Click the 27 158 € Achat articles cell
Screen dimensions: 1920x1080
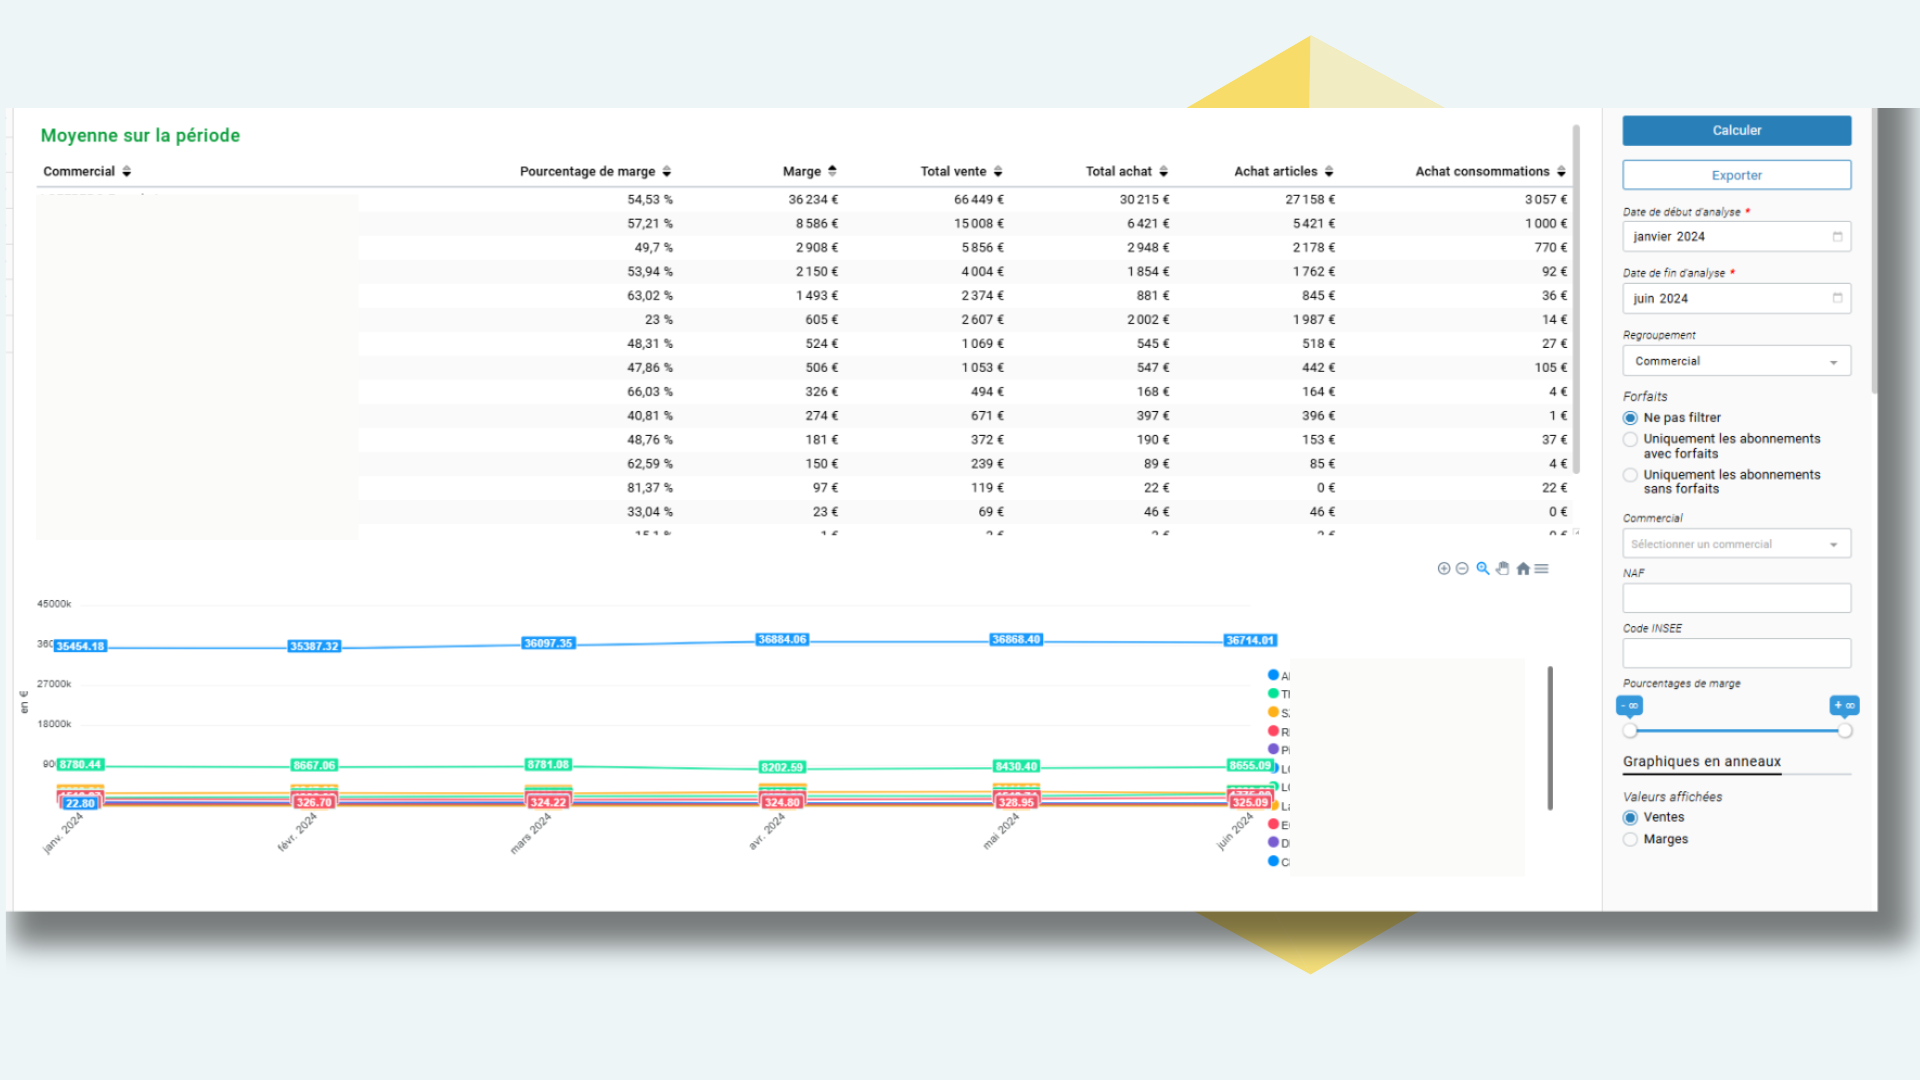click(x=1310, y=200)
